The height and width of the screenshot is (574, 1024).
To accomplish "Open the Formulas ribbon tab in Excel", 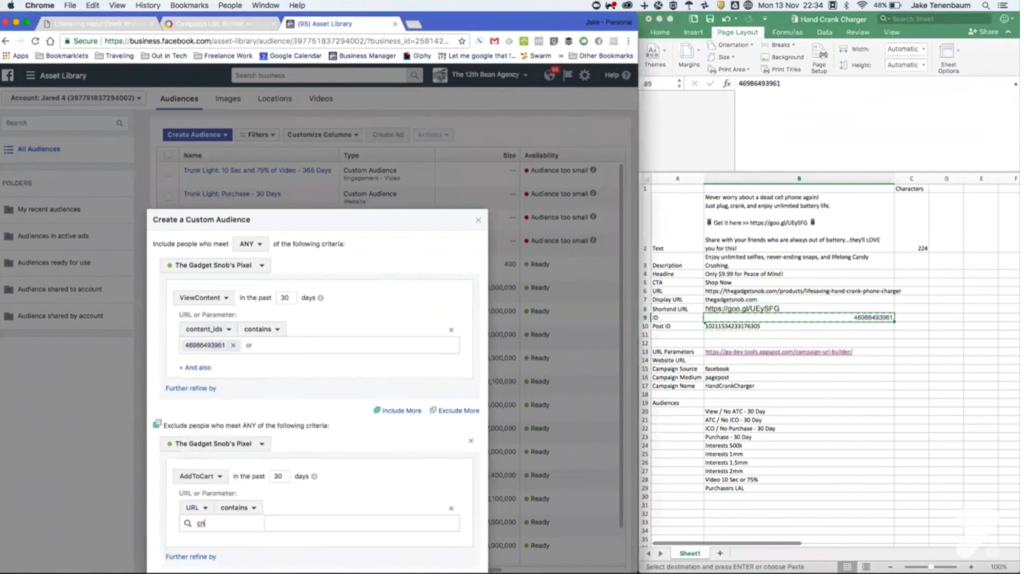I will pyautogui.click(x=787, y=32).
